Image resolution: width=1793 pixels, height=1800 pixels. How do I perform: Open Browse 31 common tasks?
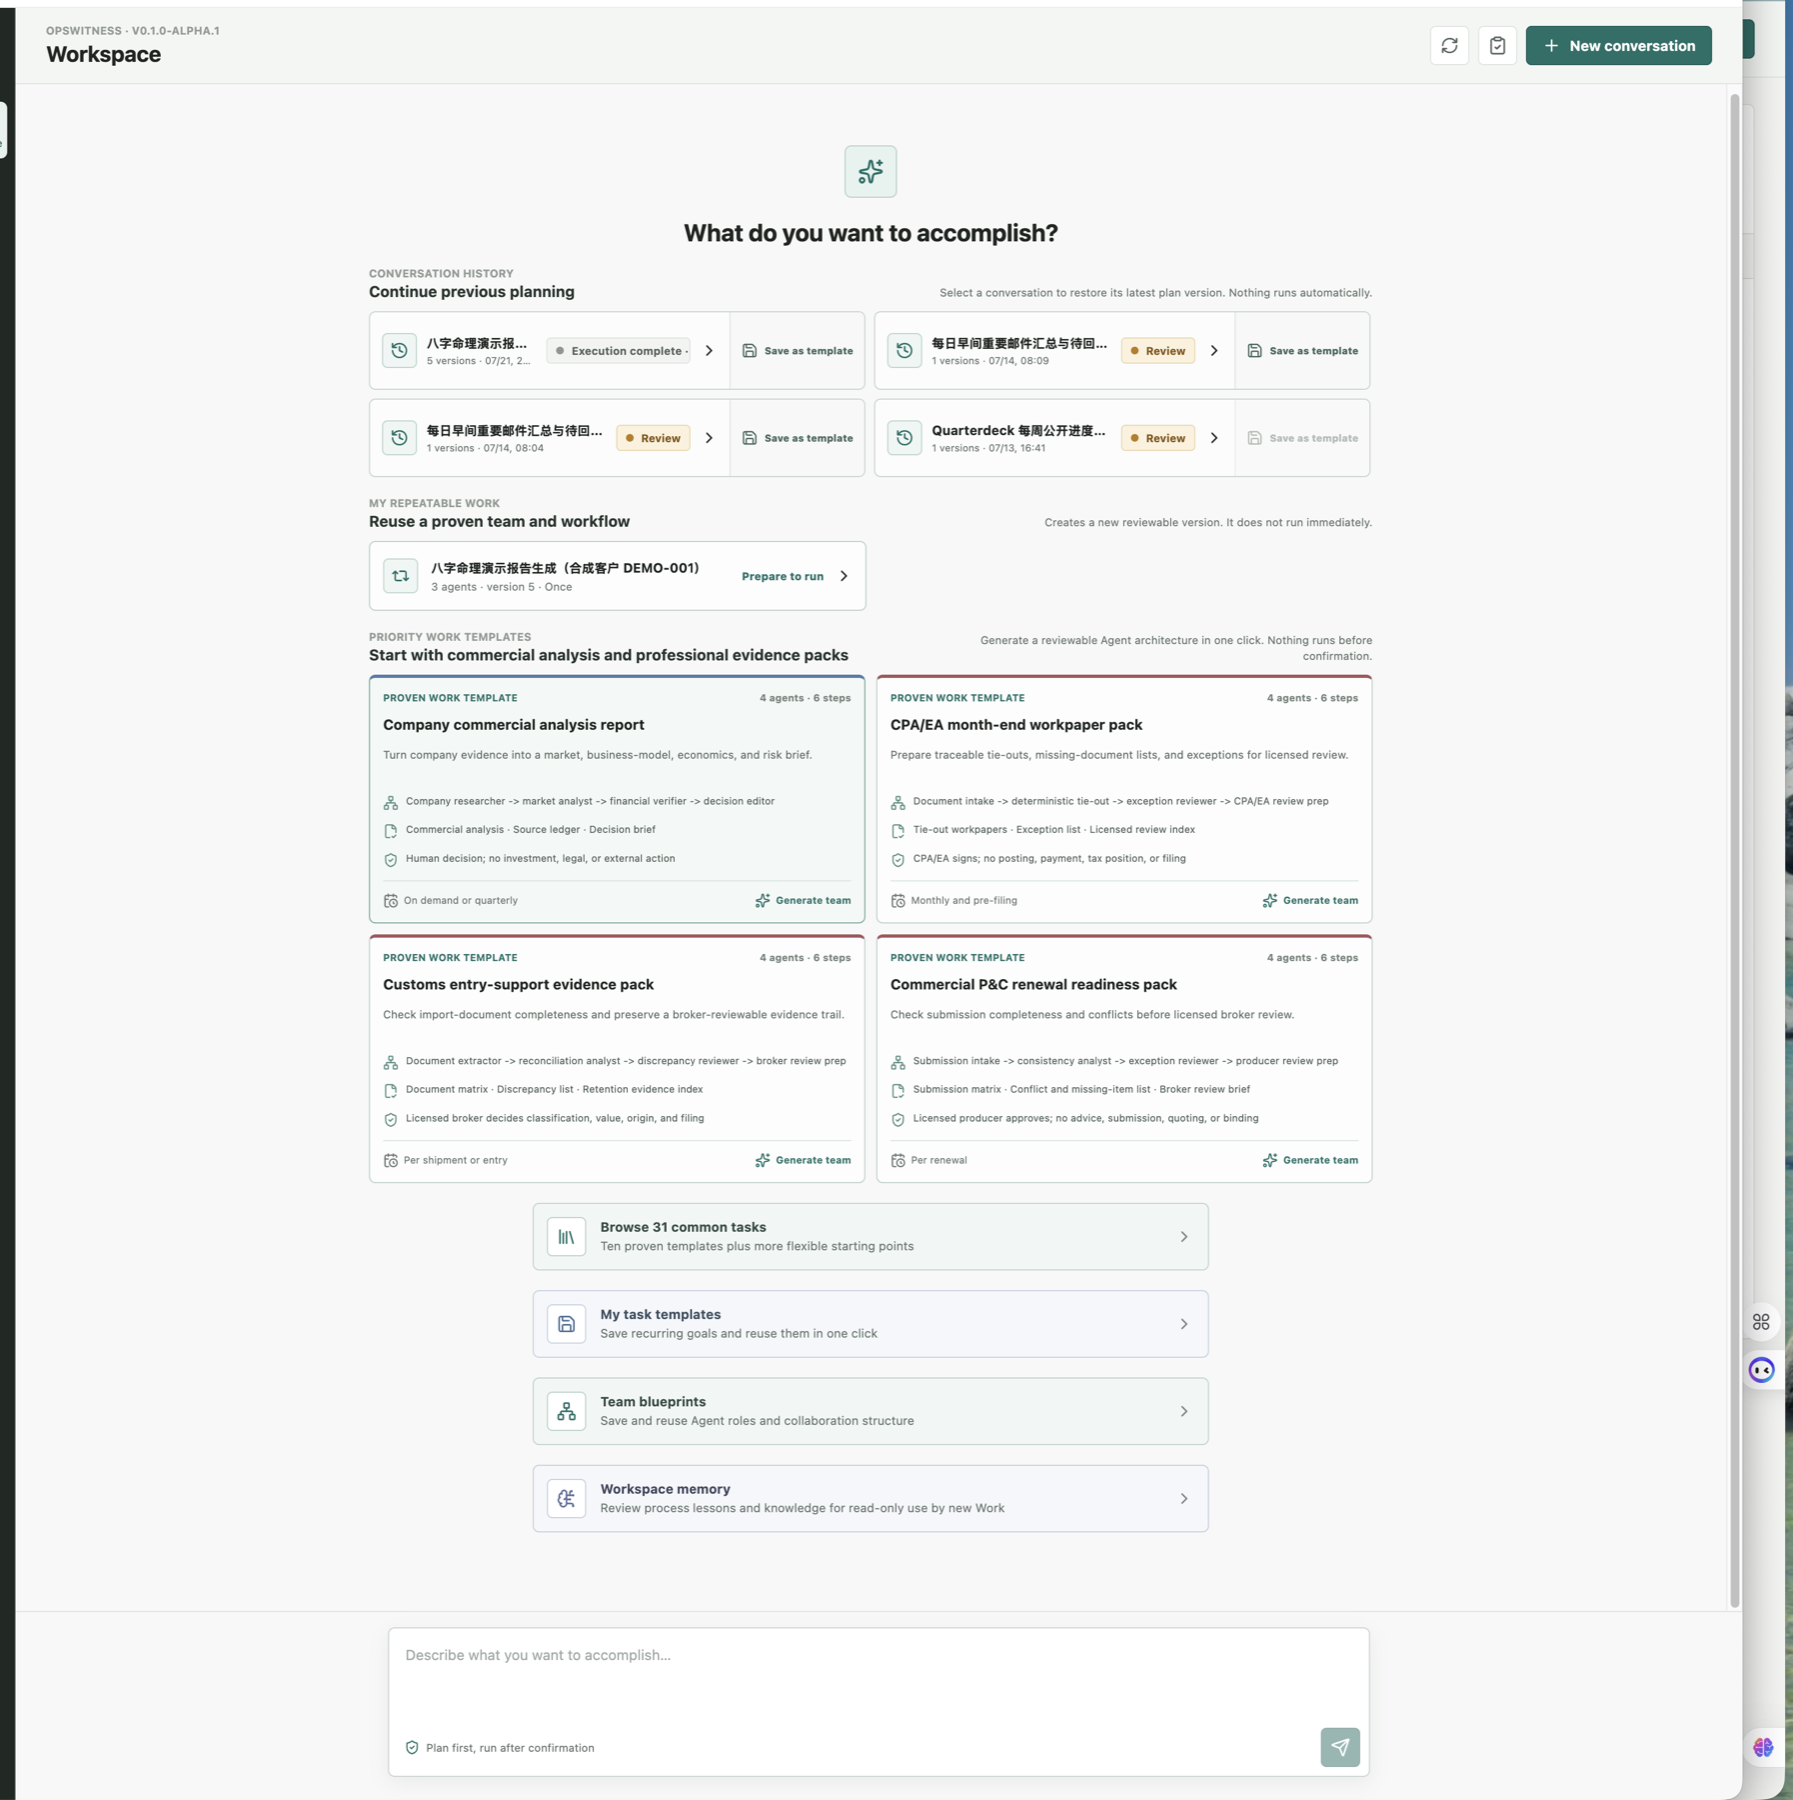[870, 1237]
